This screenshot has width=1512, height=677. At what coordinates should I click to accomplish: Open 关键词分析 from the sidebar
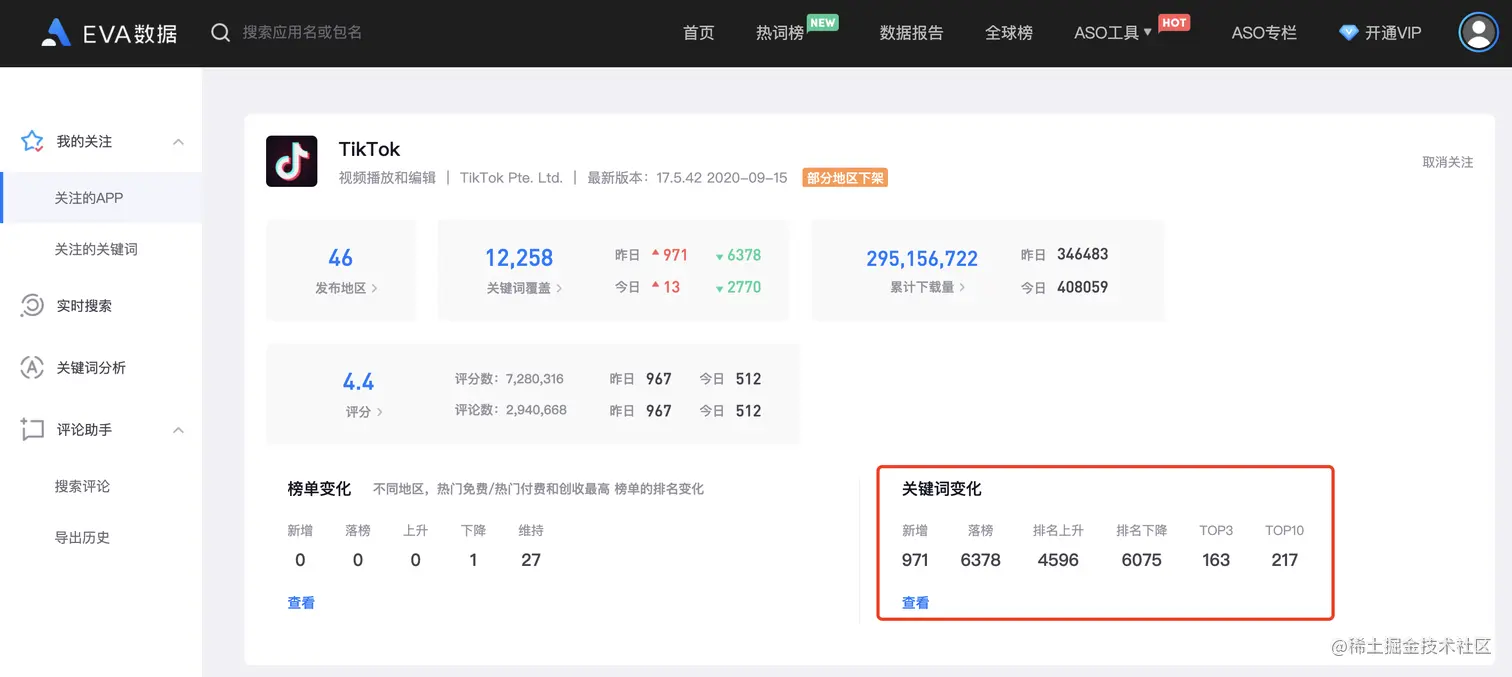[x=91, y=368]
